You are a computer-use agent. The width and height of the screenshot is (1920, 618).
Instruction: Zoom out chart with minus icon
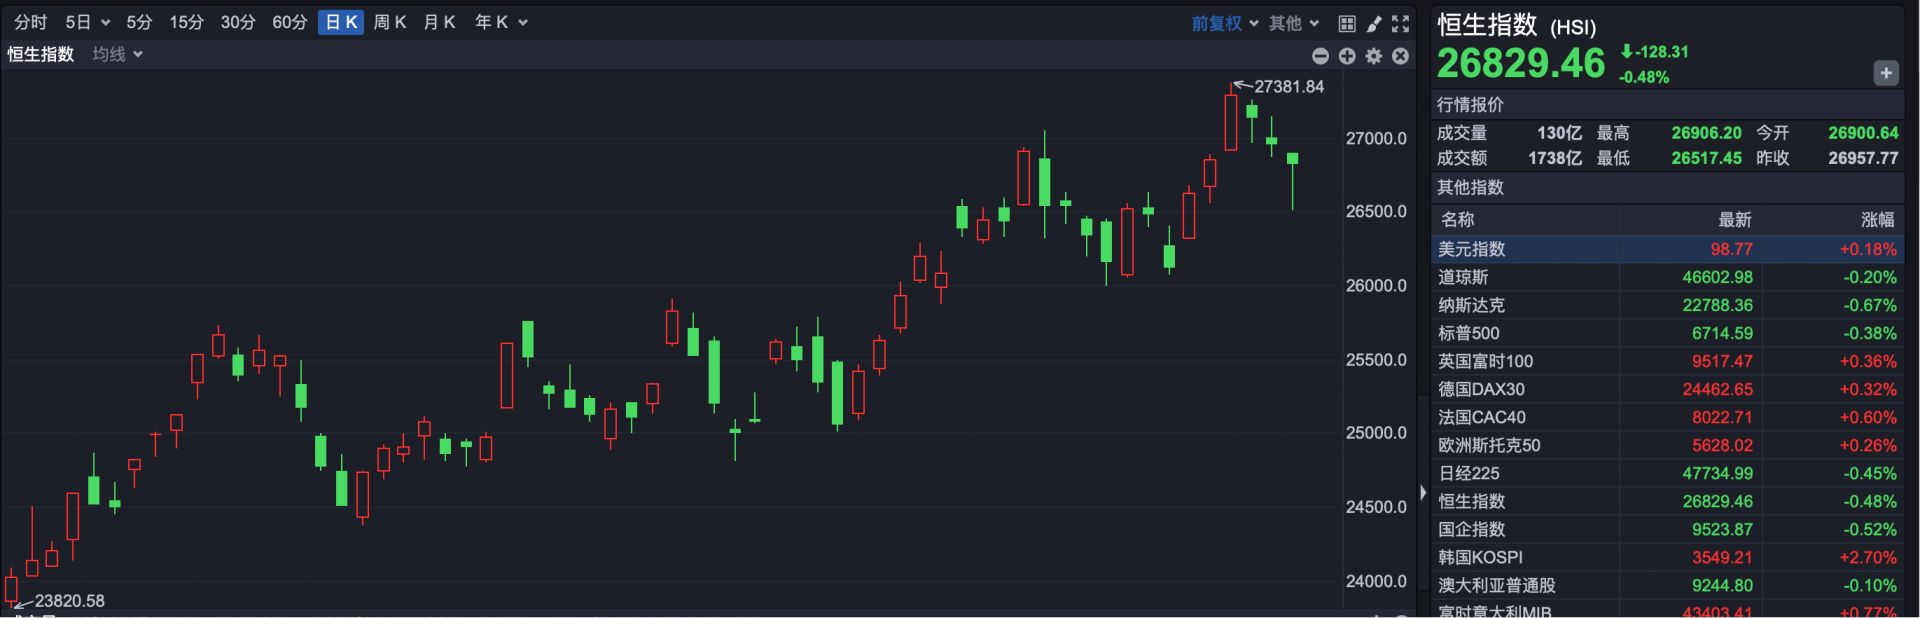tap(1320, 56)
